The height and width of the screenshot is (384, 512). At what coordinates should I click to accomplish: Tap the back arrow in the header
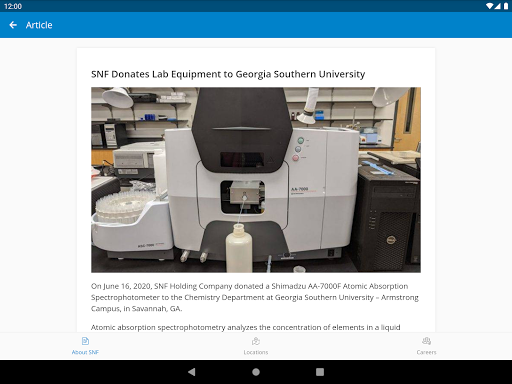coord(13,25)
